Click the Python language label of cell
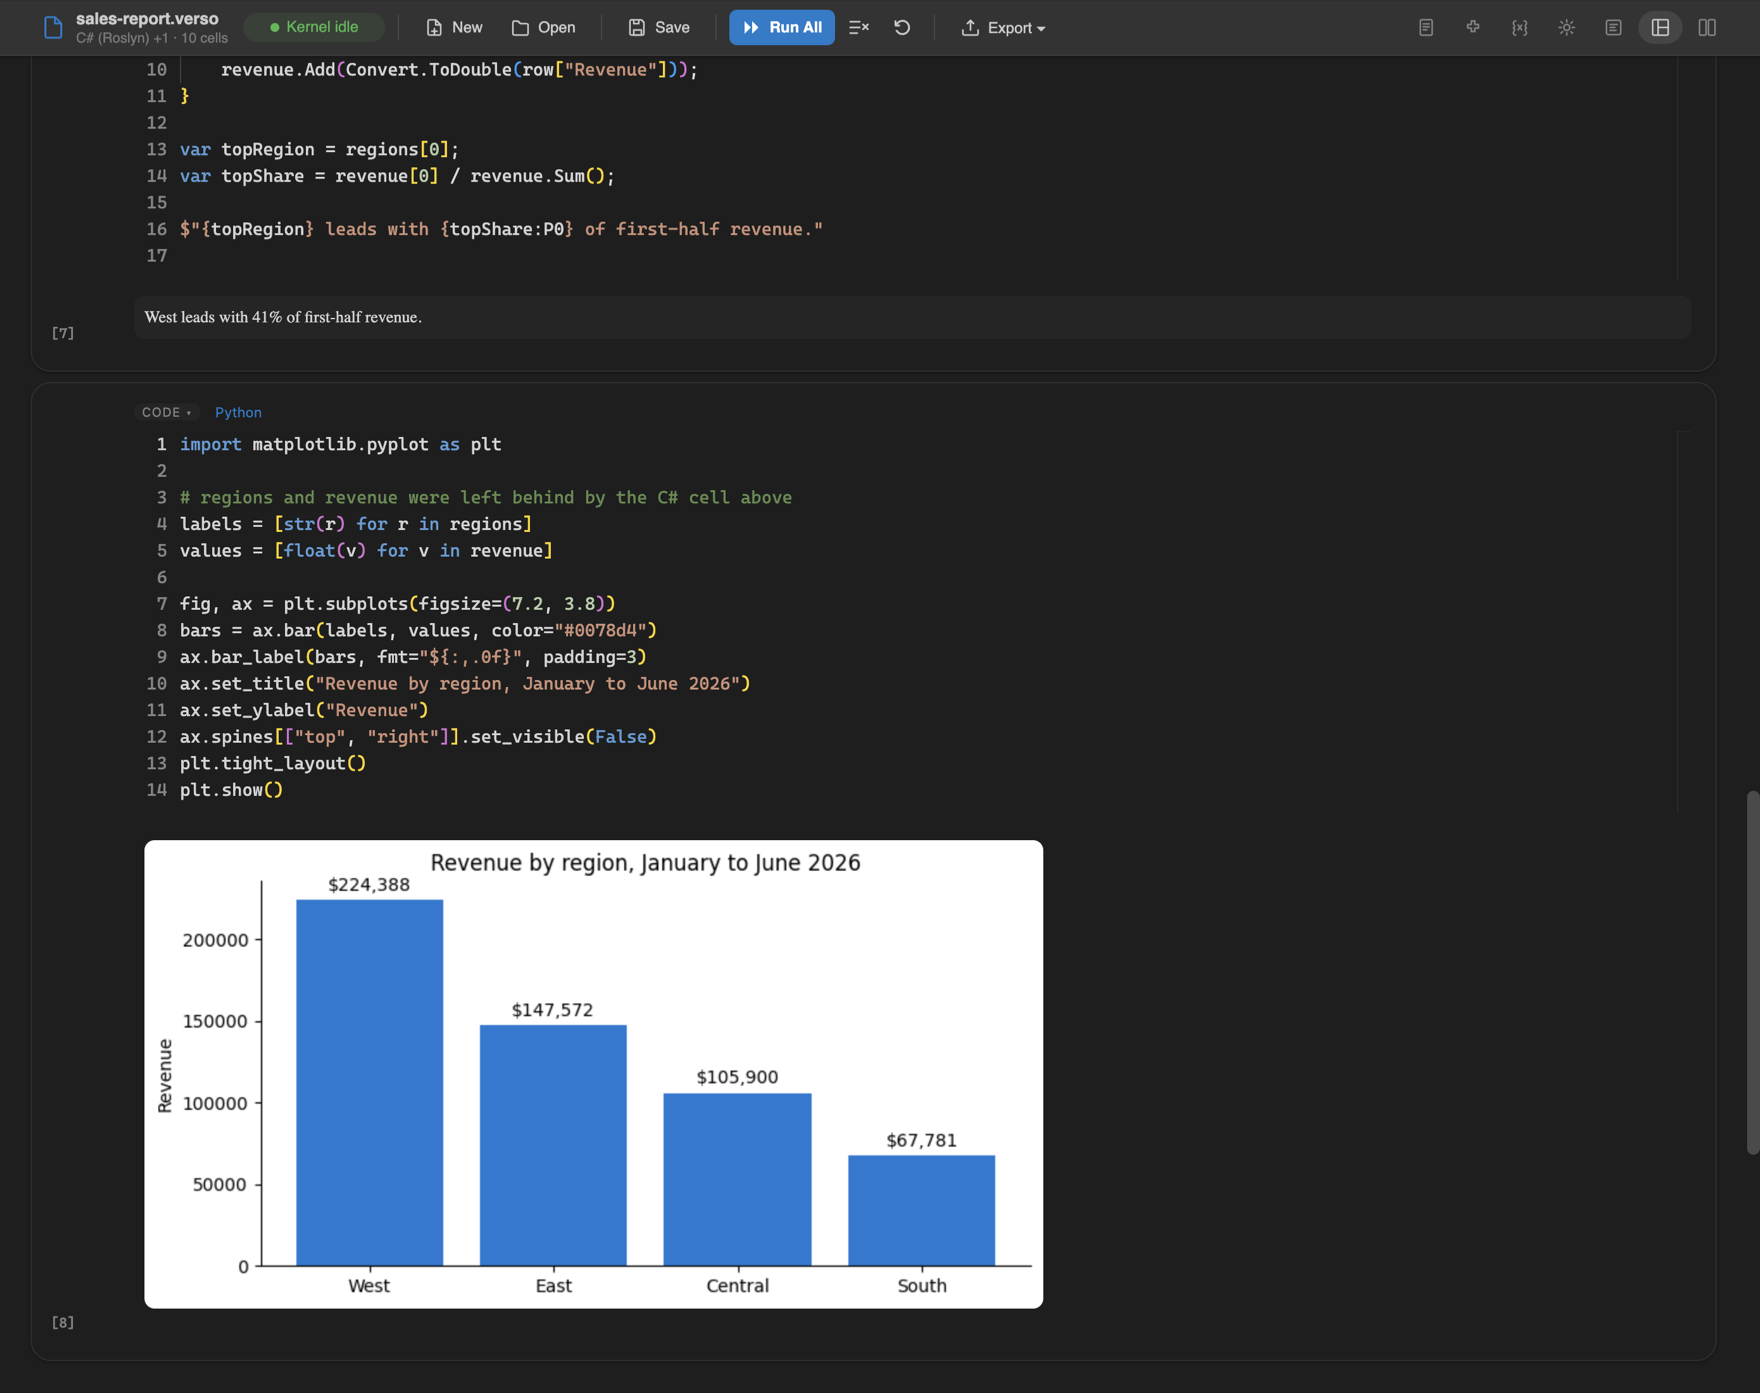 (x=238, y=412)
